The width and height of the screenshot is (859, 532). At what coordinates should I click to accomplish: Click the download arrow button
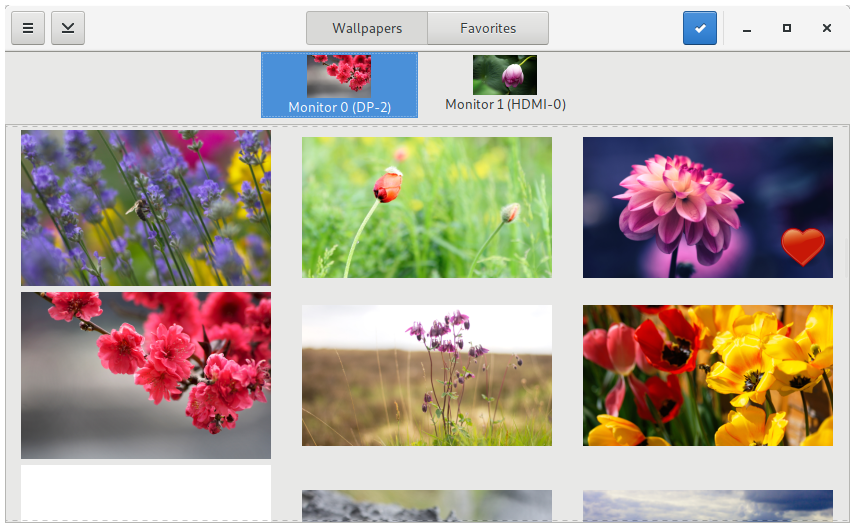tap(68, 28)
